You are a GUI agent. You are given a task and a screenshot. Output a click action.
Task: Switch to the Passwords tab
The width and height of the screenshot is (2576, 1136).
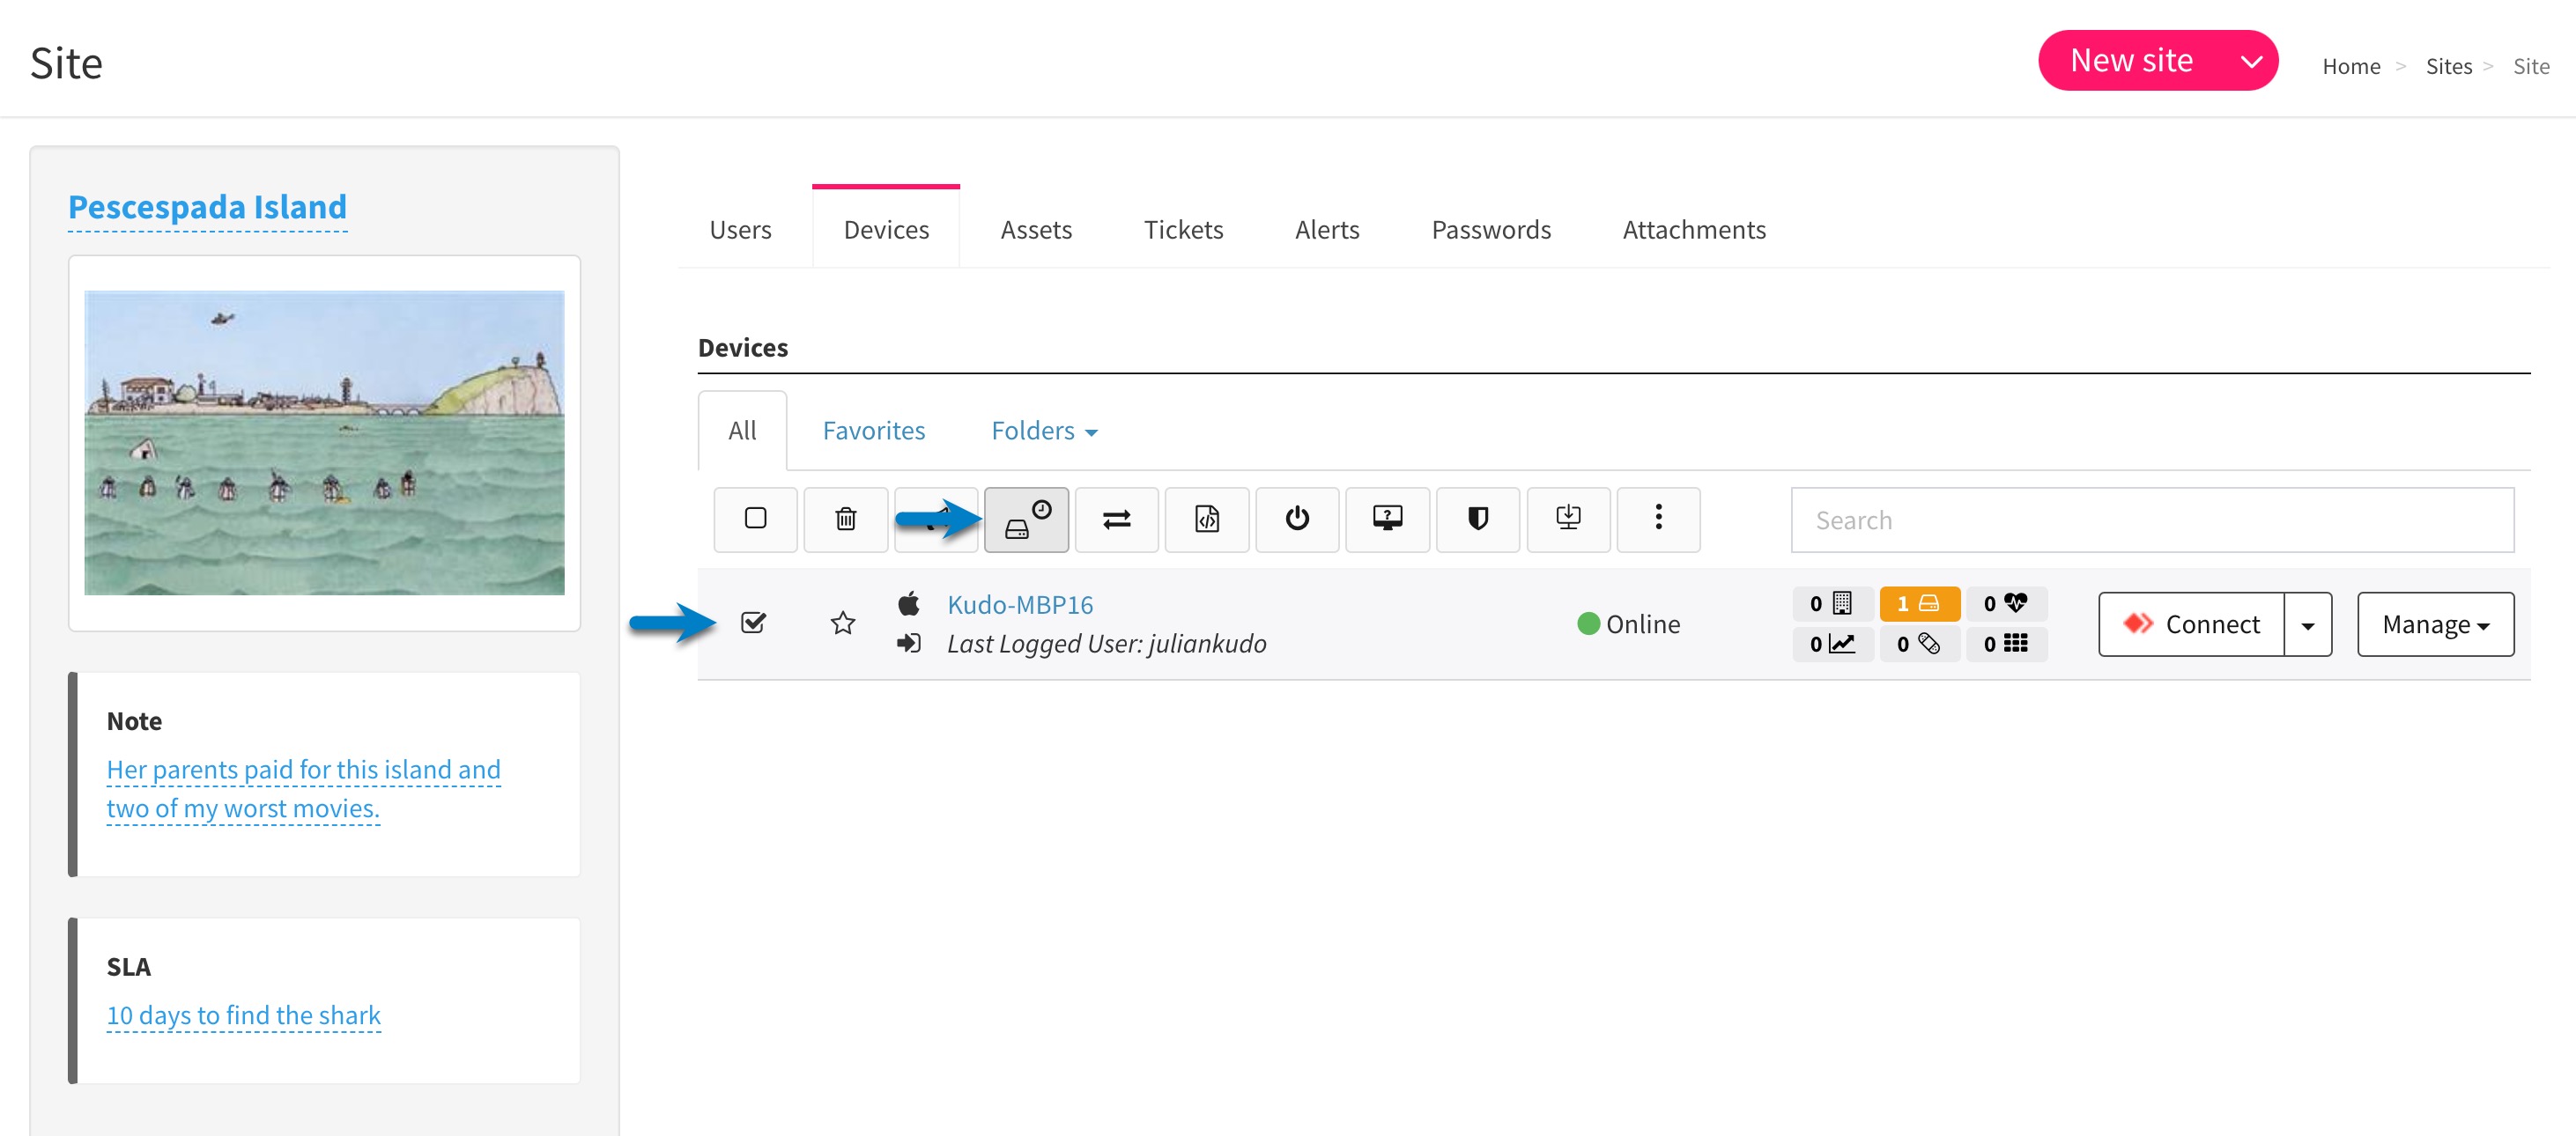(1491, 229)
